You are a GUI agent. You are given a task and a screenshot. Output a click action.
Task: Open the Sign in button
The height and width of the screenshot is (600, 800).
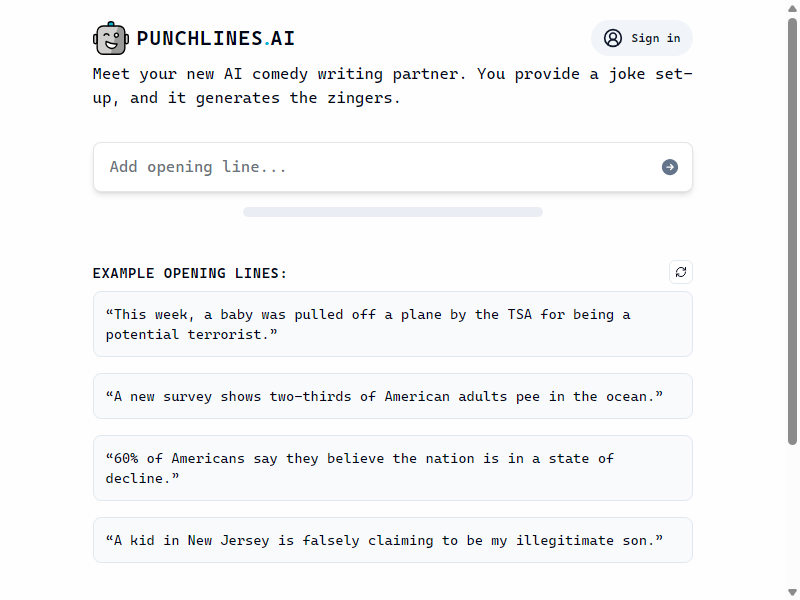tap(641, 38)
